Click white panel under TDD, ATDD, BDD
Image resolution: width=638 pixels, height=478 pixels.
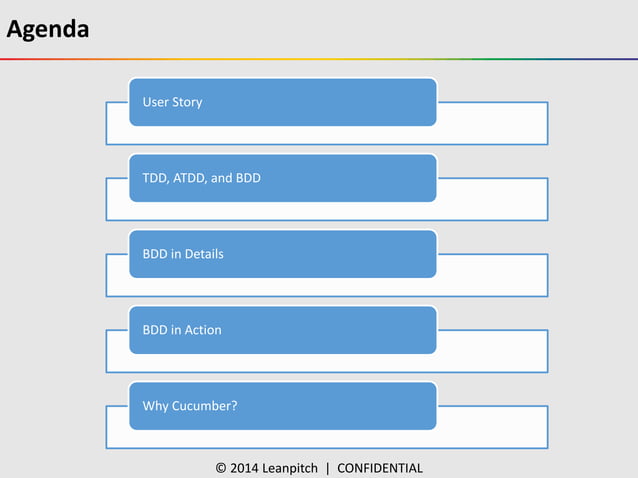490,201
